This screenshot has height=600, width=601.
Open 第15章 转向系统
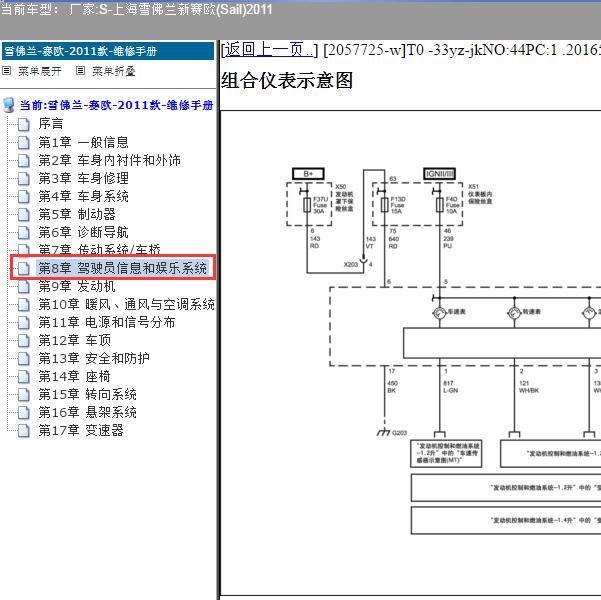point(87,395)
